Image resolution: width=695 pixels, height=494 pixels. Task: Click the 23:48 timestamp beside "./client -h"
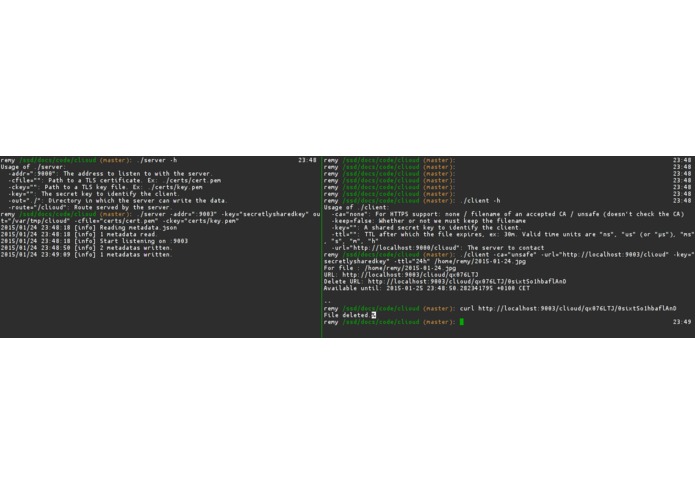pos(682,201)
